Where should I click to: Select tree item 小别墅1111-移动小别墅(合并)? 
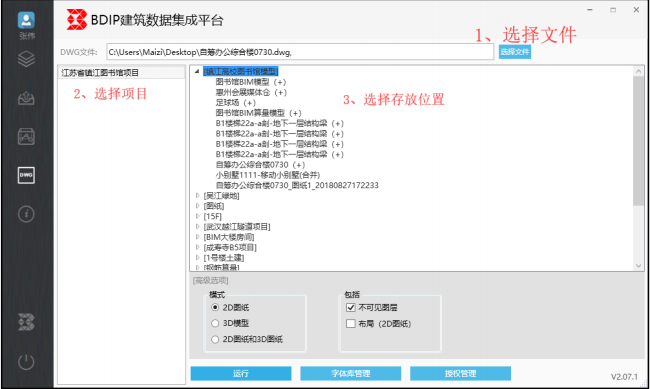(x=268, y=175)
